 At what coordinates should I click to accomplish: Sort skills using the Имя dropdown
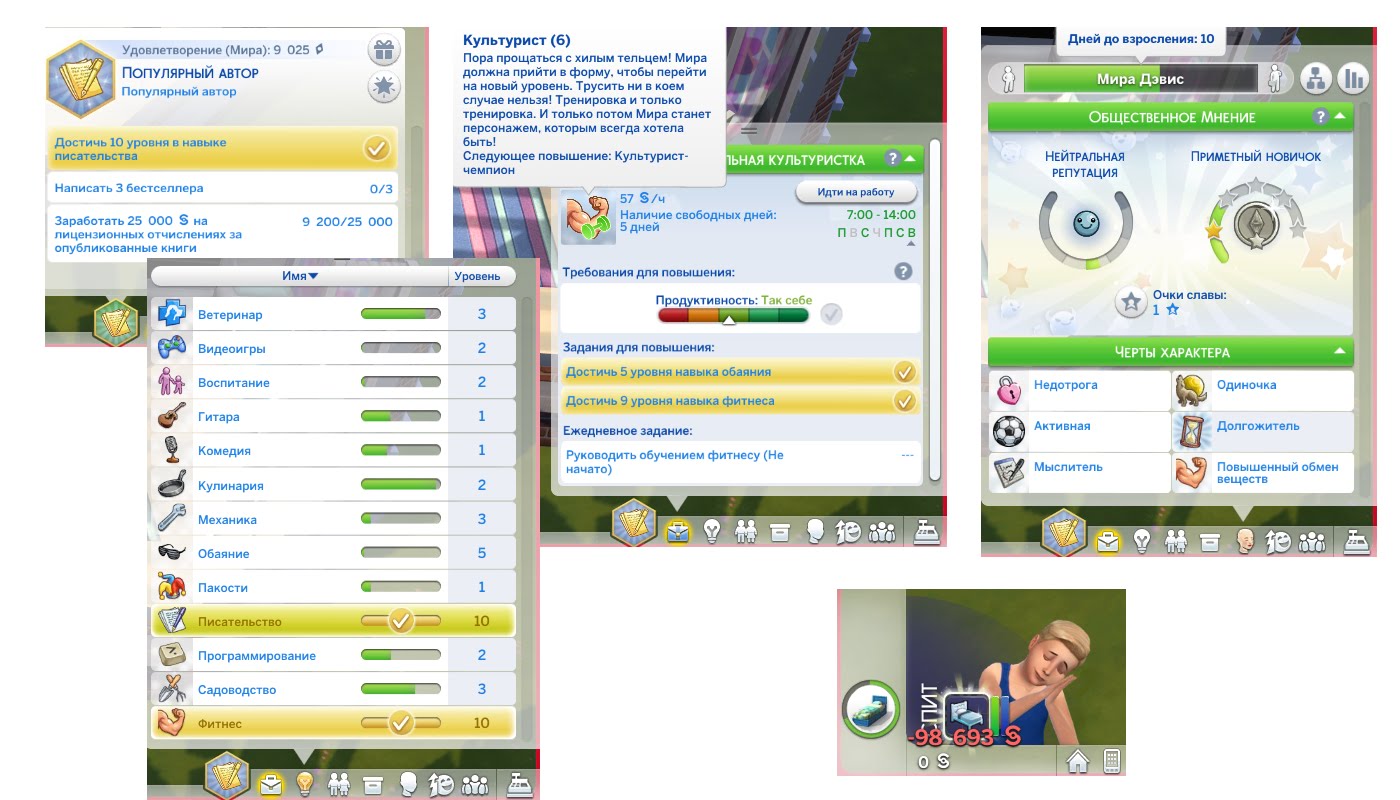(x=299, y=276)
